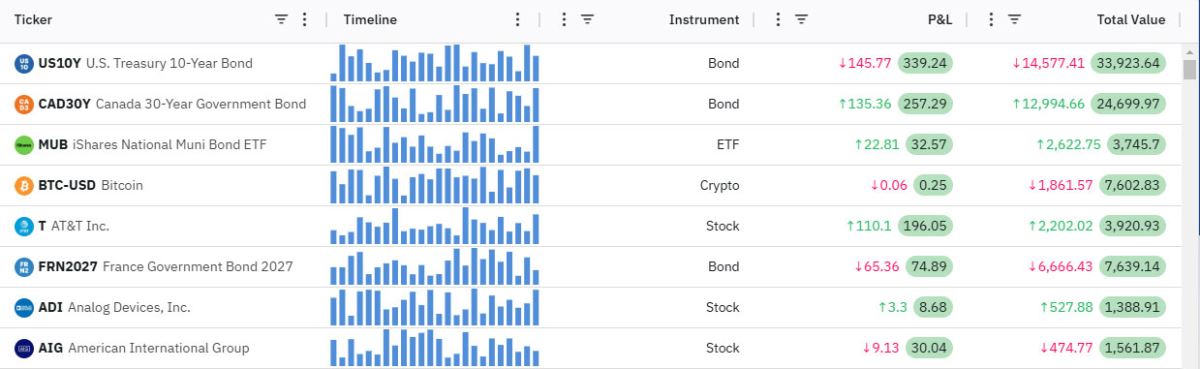Click the Bitcoin logo icon

pyautogui.click(x=24, y=186)
